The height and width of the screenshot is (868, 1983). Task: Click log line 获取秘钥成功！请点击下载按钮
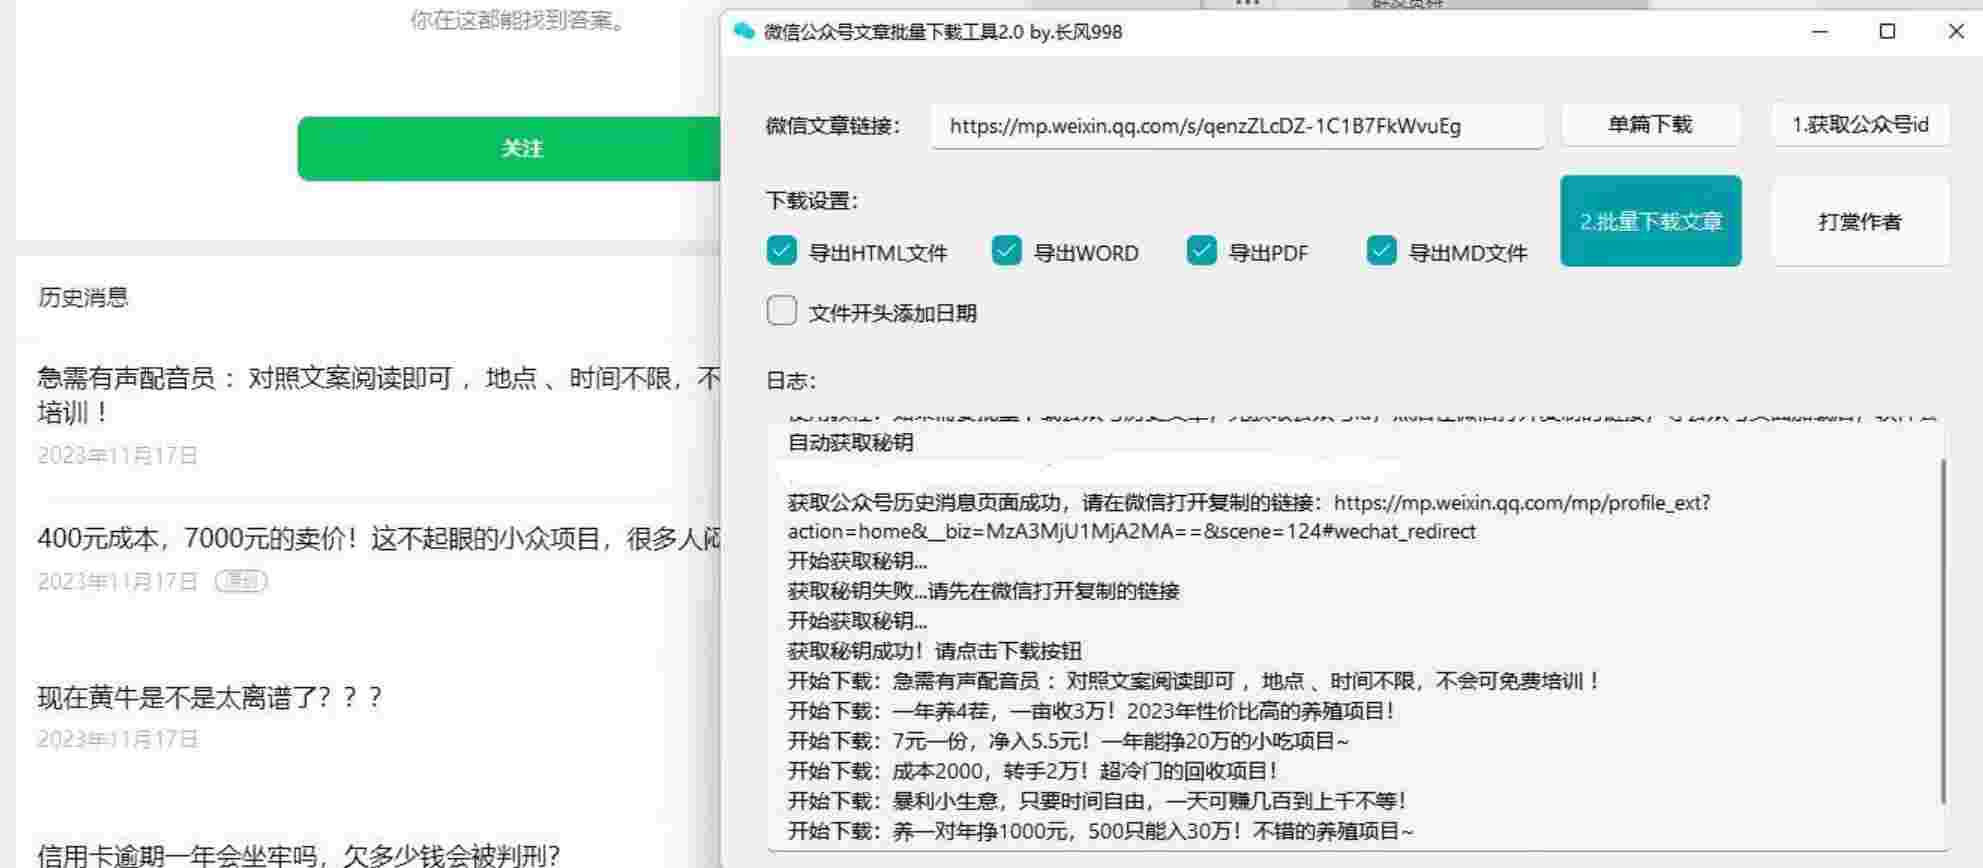[x=934, y=651]
